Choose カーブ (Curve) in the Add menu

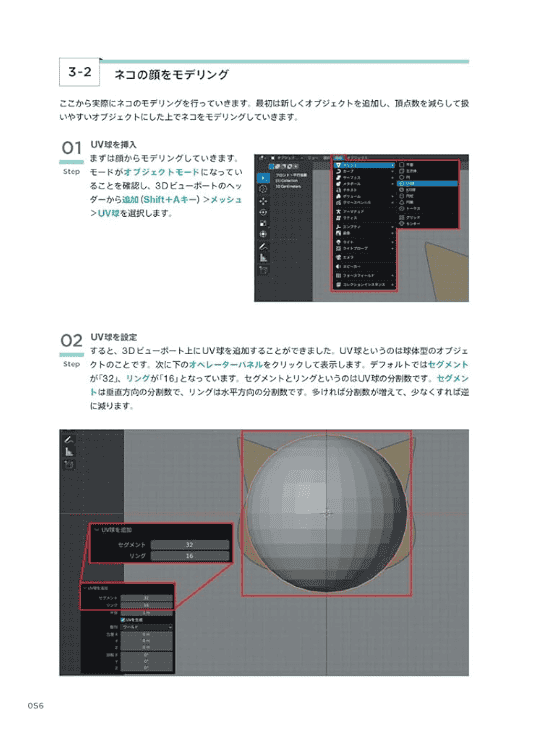click(x=364, y=171)
